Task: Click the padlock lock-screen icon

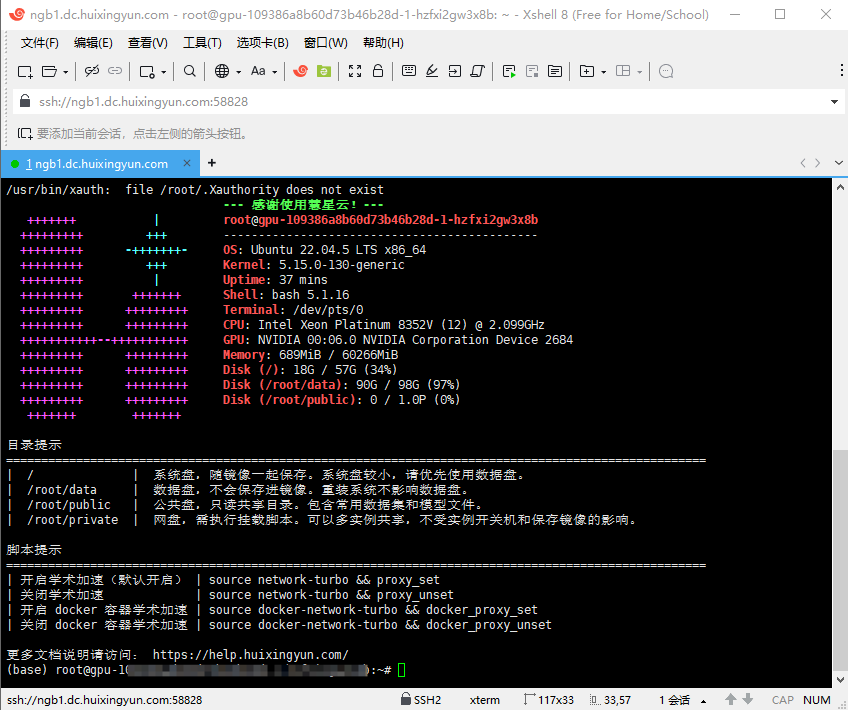Action: click(x=378, y=71)
